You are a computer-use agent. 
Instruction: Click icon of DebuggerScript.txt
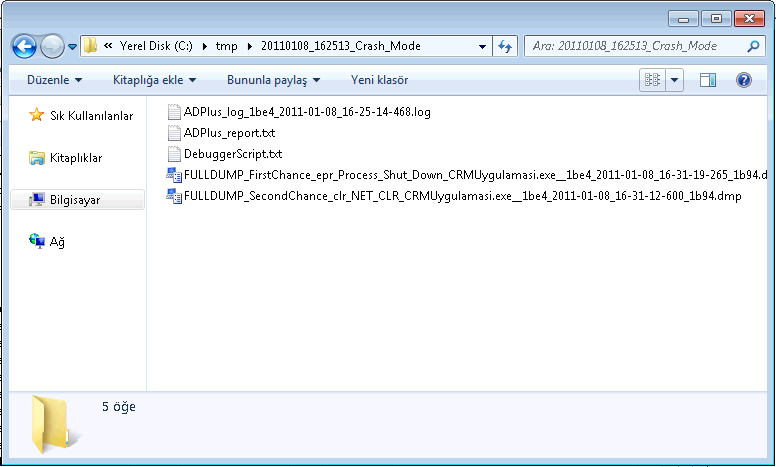tap(174, 154)
